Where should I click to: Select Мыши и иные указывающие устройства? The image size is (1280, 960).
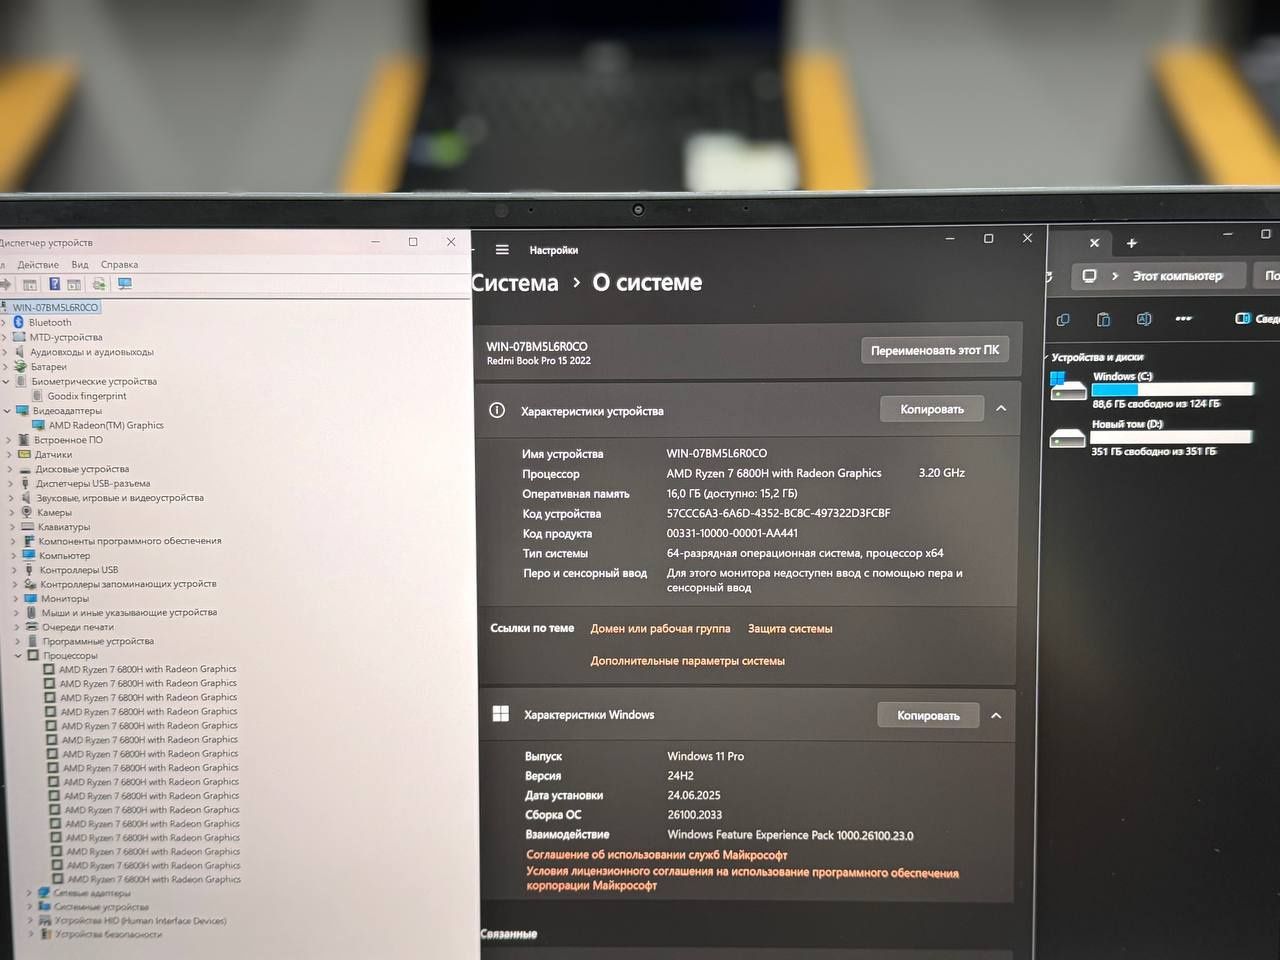click(129, 612)
